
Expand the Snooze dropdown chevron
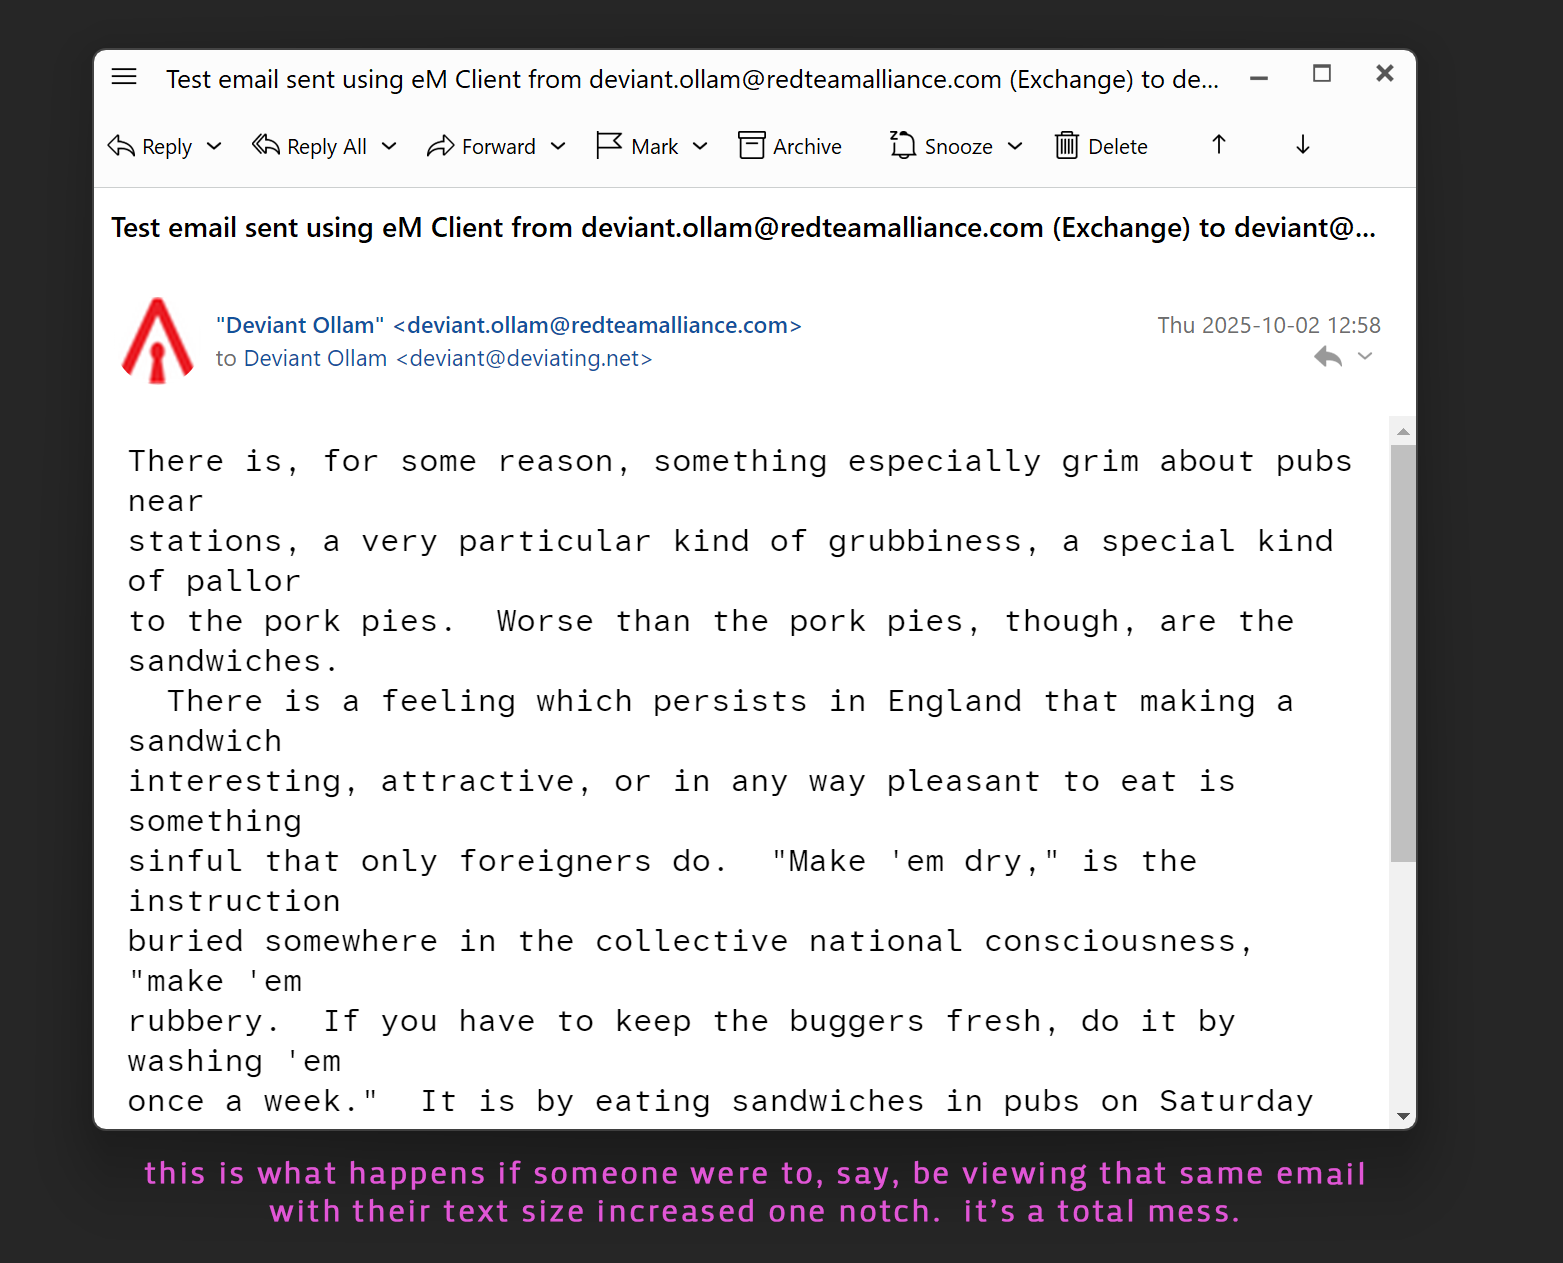[x=1015, y=146]
